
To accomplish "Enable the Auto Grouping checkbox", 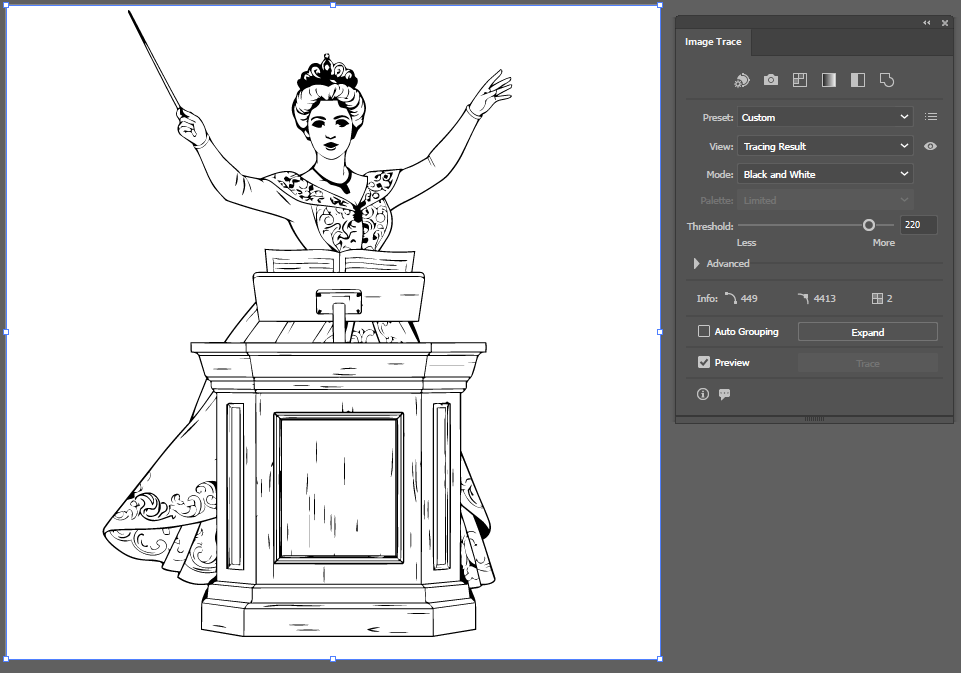I will (x=704, y=331).
